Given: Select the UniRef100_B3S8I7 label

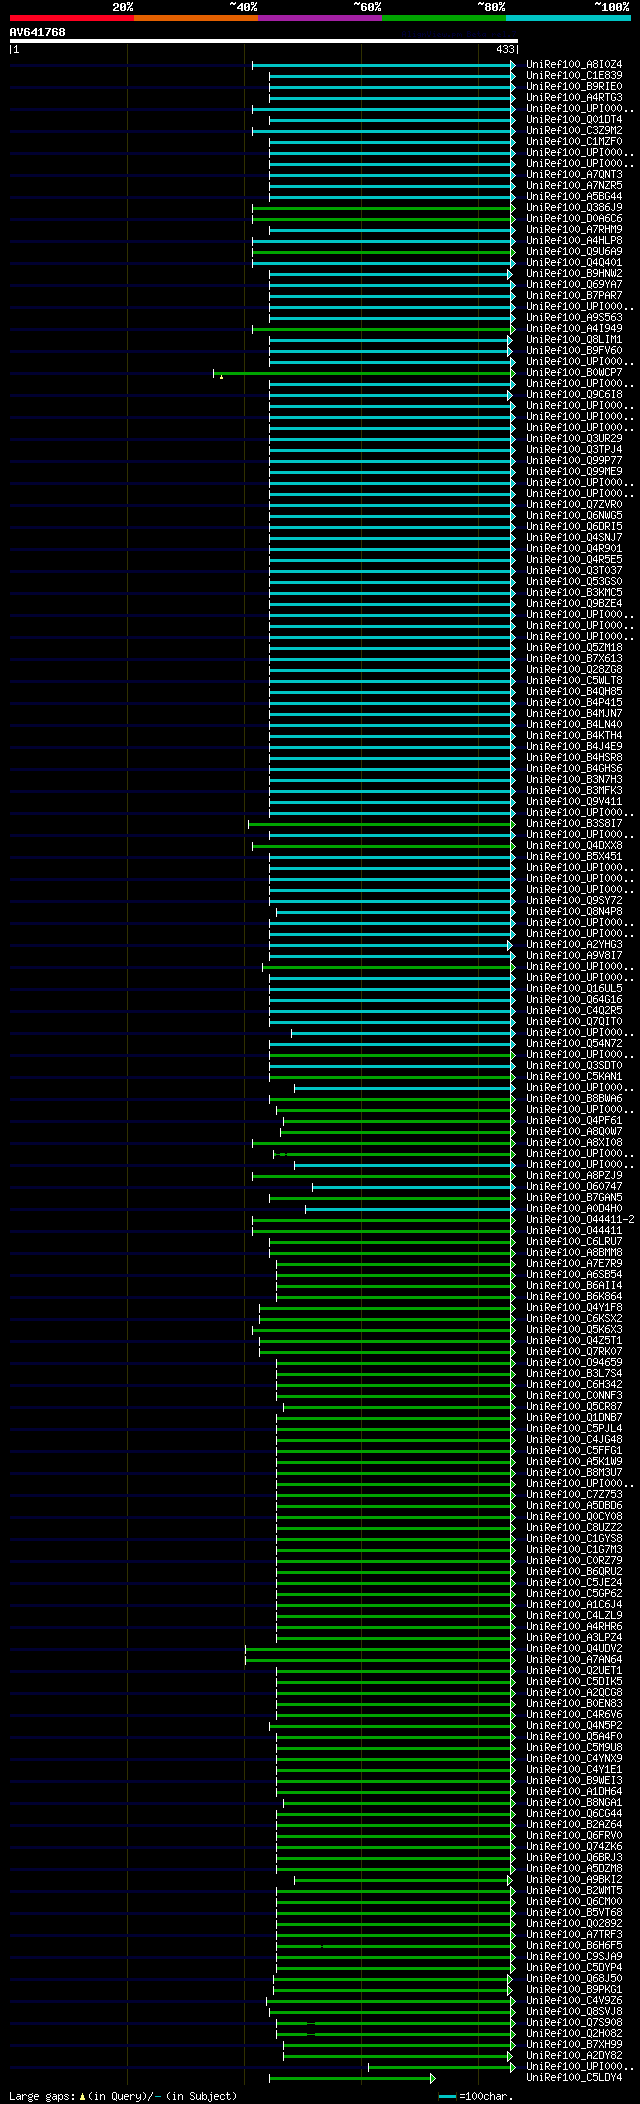Looking at the screenshot, I should [x=574, y=824].
